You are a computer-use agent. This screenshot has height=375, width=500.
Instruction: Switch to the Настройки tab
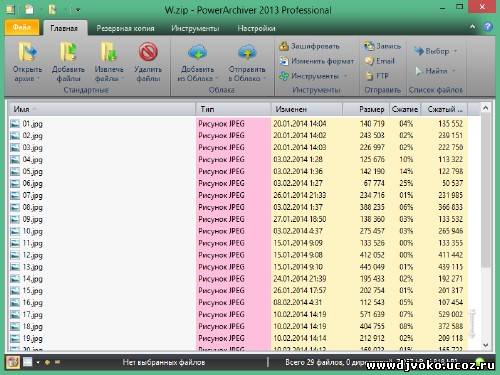tap(256, 28)
